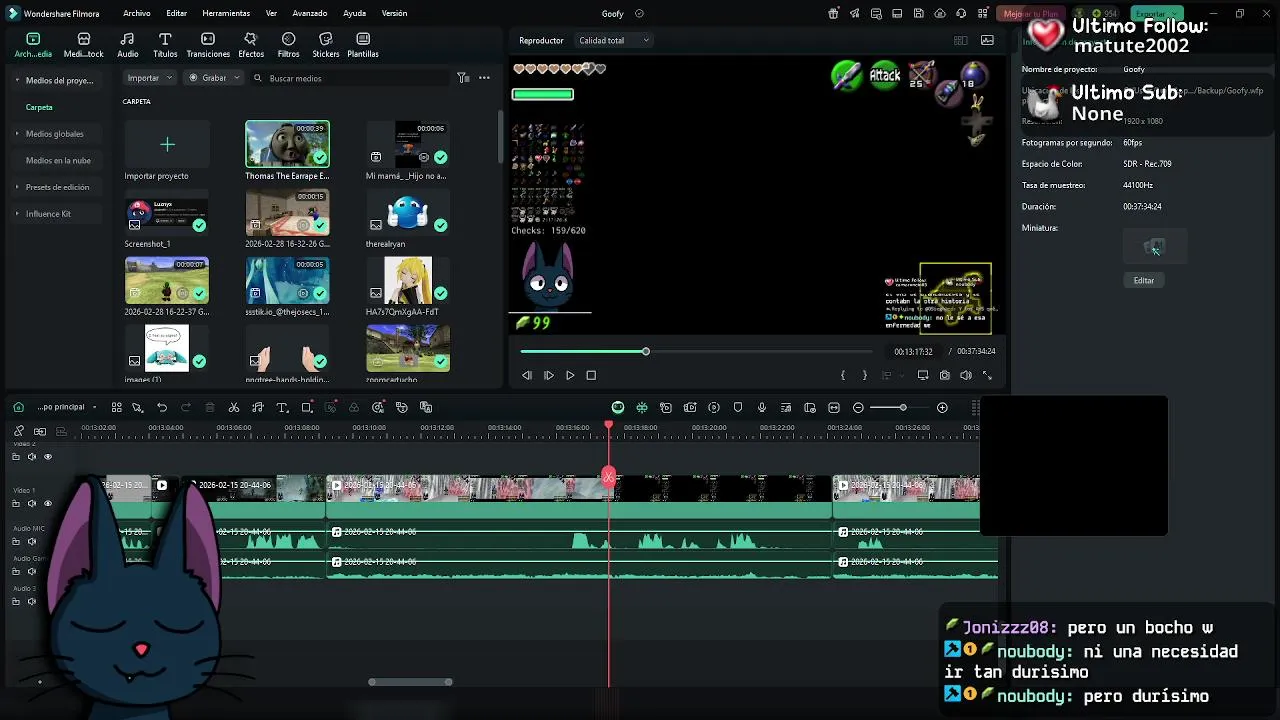Toggle Video 2 track visibility eye
Screen dimensions: 1280x720
tap(48, 457)
